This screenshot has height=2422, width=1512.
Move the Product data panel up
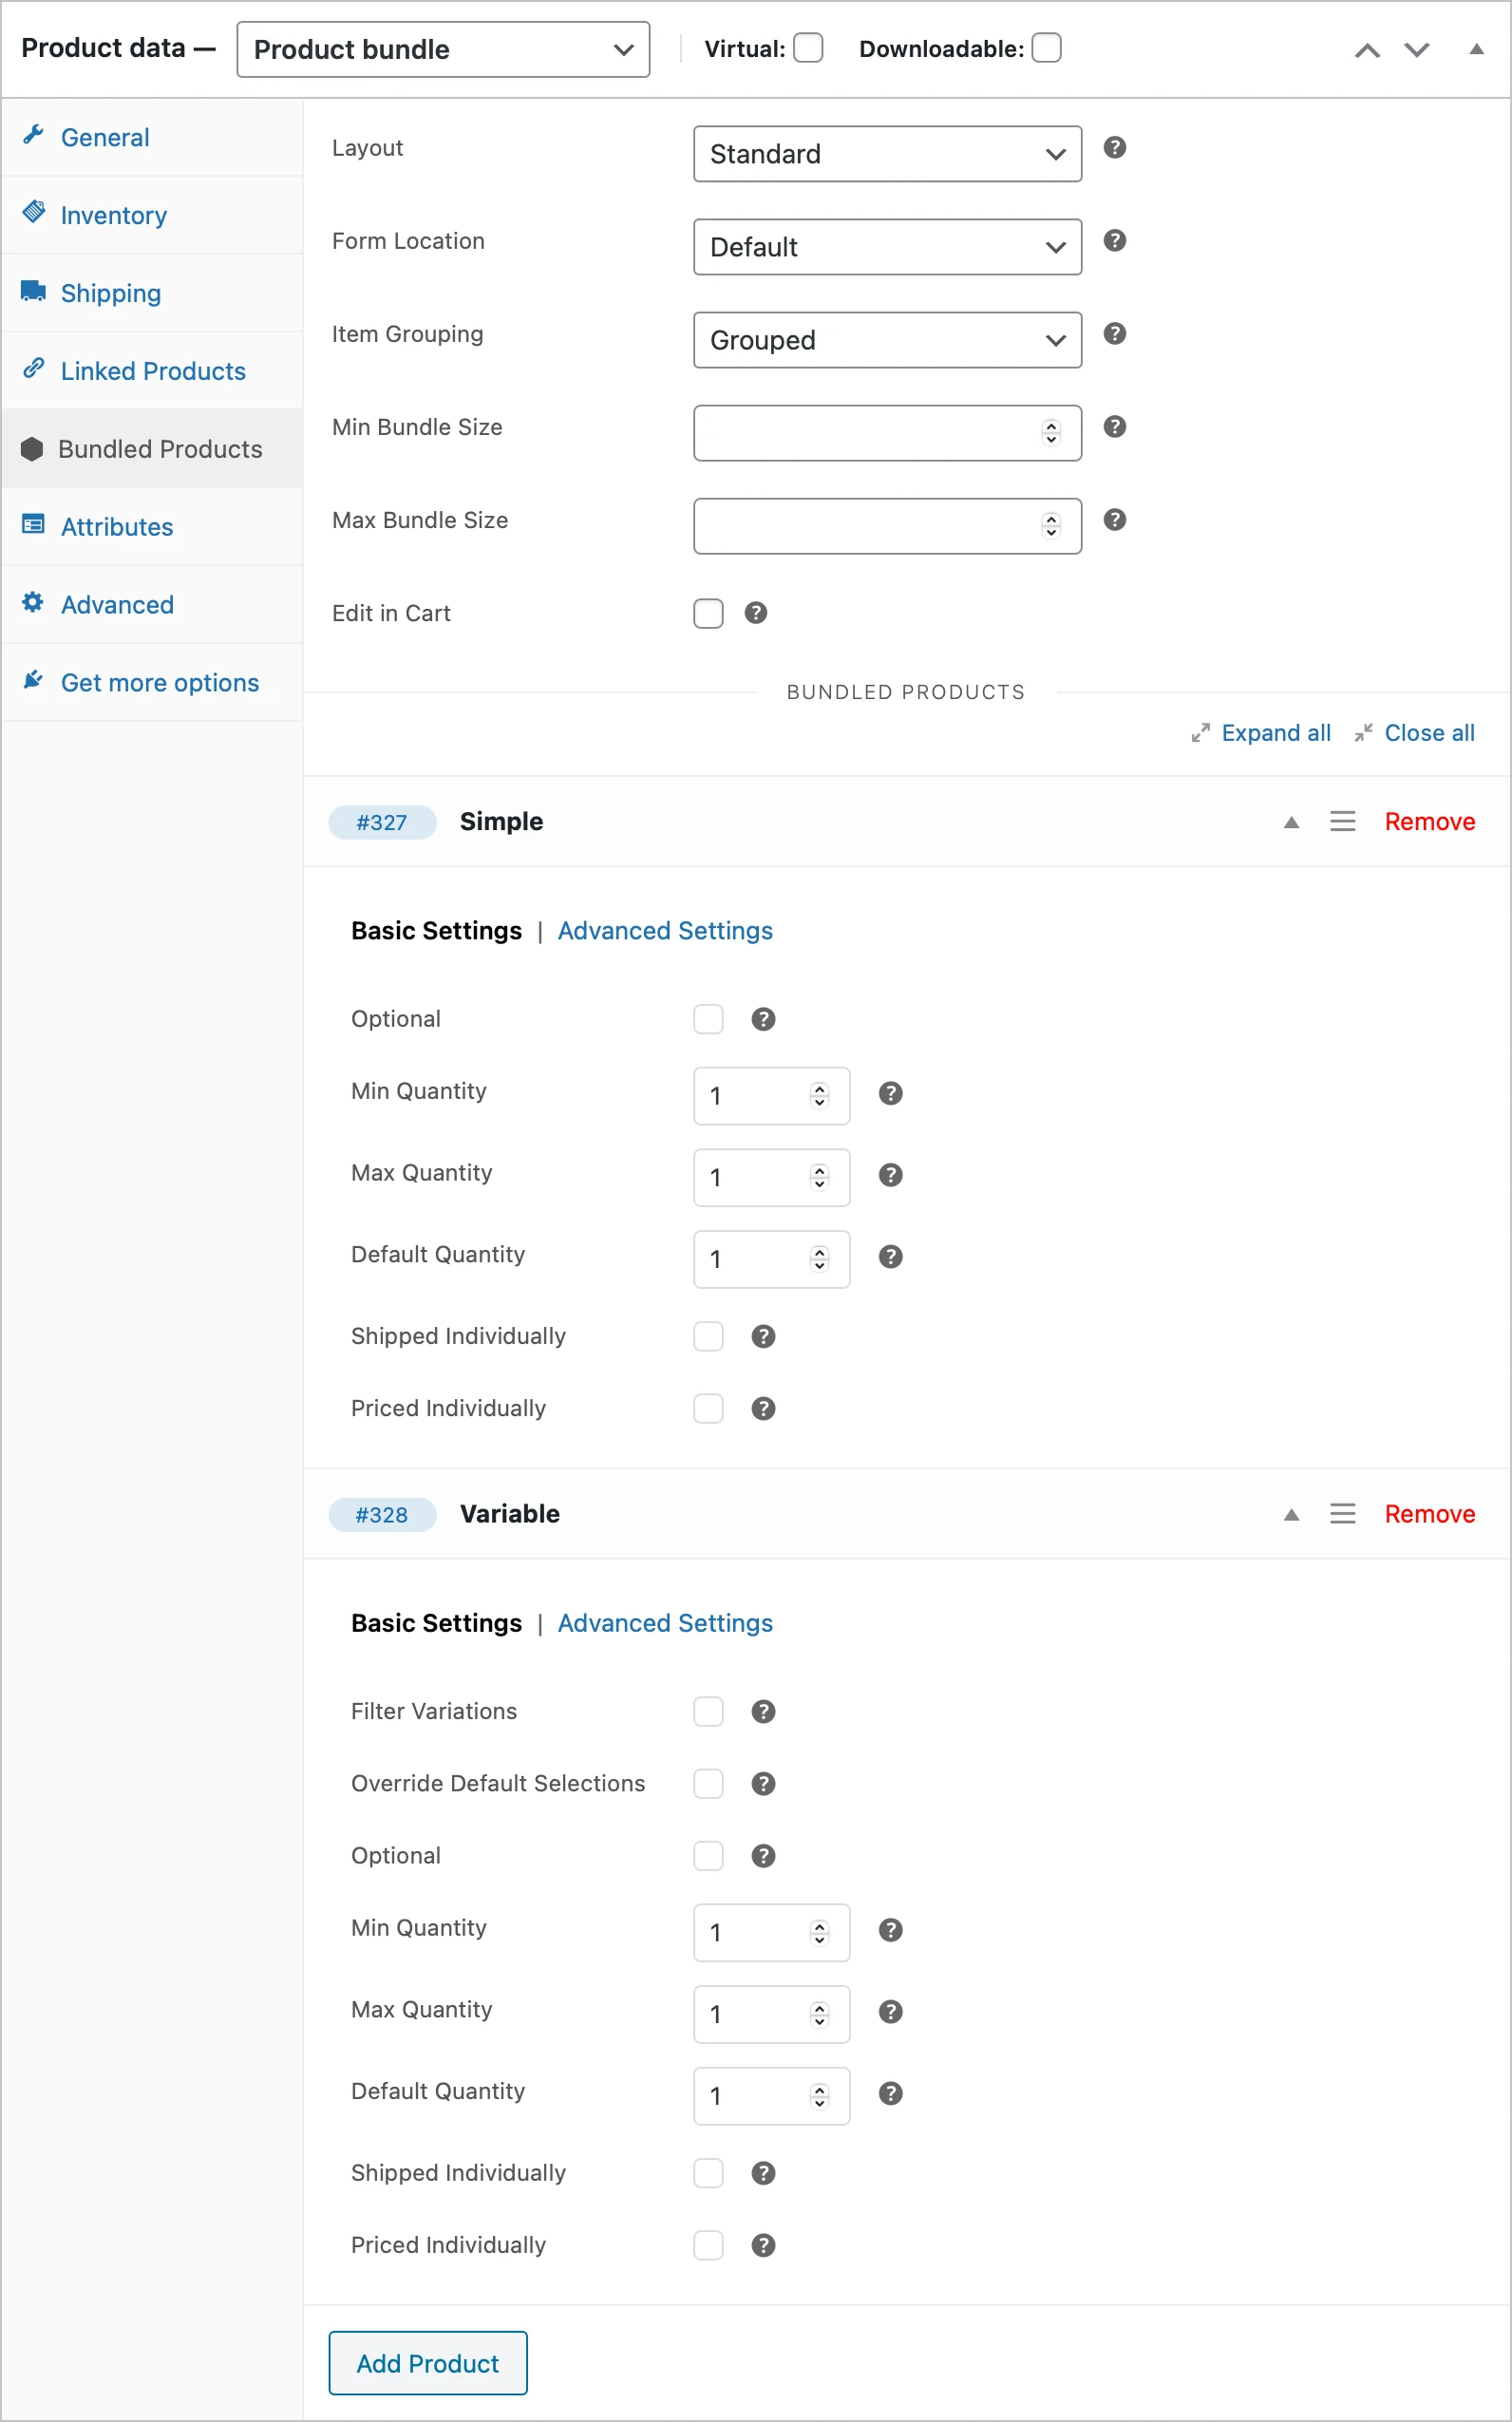tap(1367, 50)
